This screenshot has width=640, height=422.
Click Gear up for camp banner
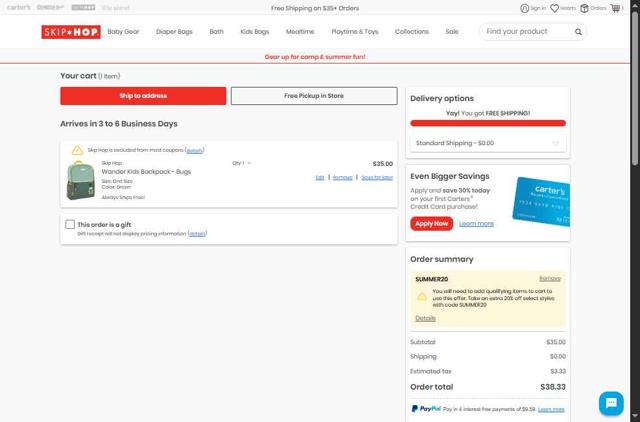coord(315,57)
